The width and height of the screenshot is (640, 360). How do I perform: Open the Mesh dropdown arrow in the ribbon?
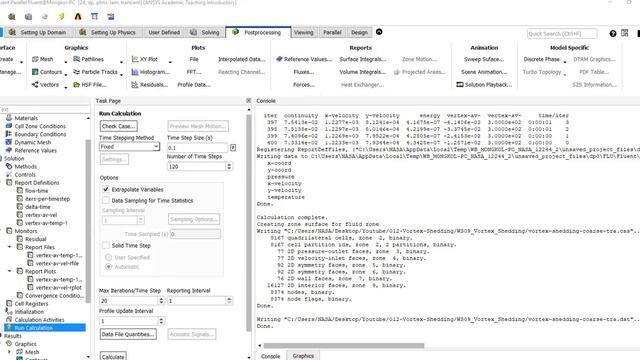tap(66, 62)
